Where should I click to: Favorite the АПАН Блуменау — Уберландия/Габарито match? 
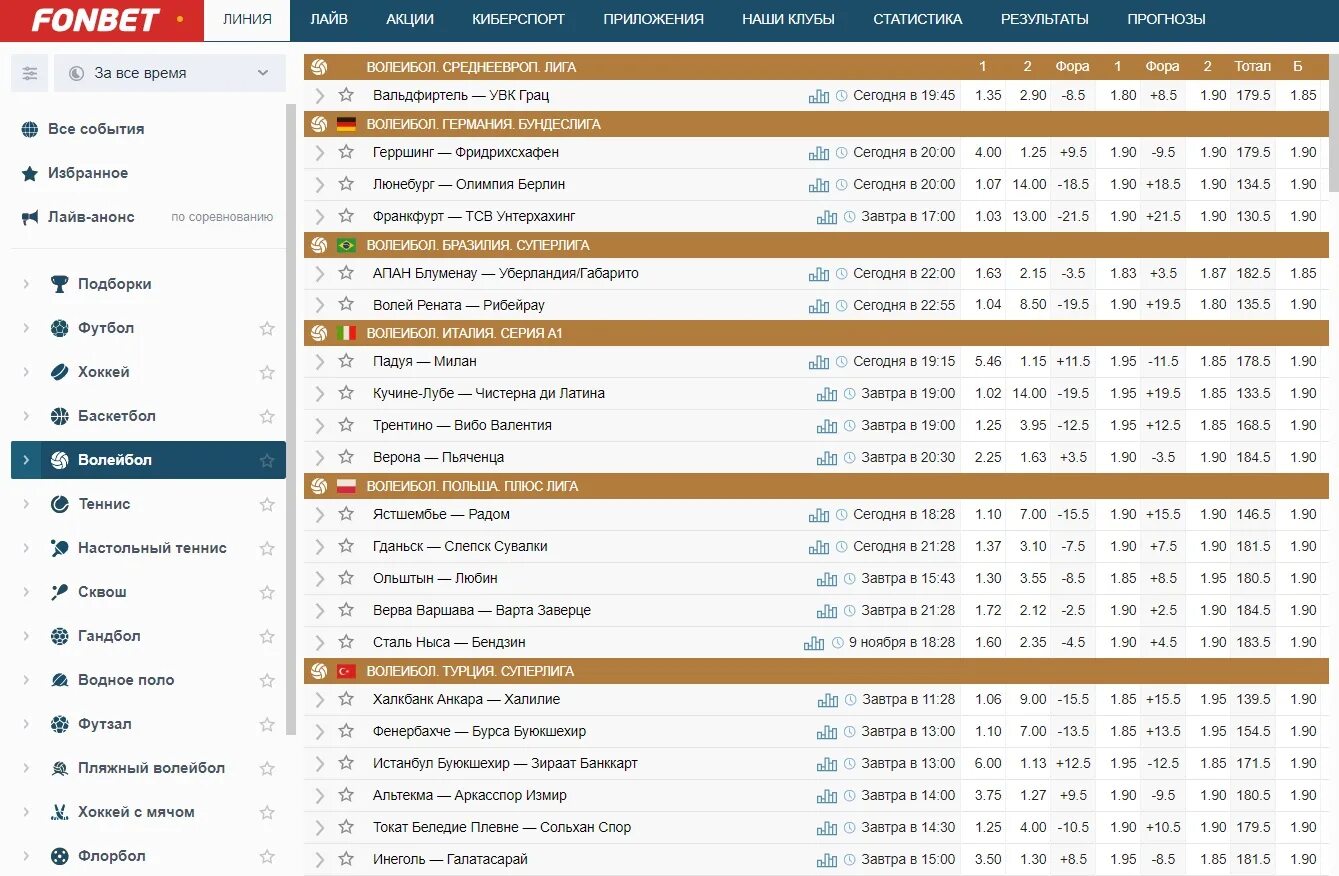click(346, 273)
